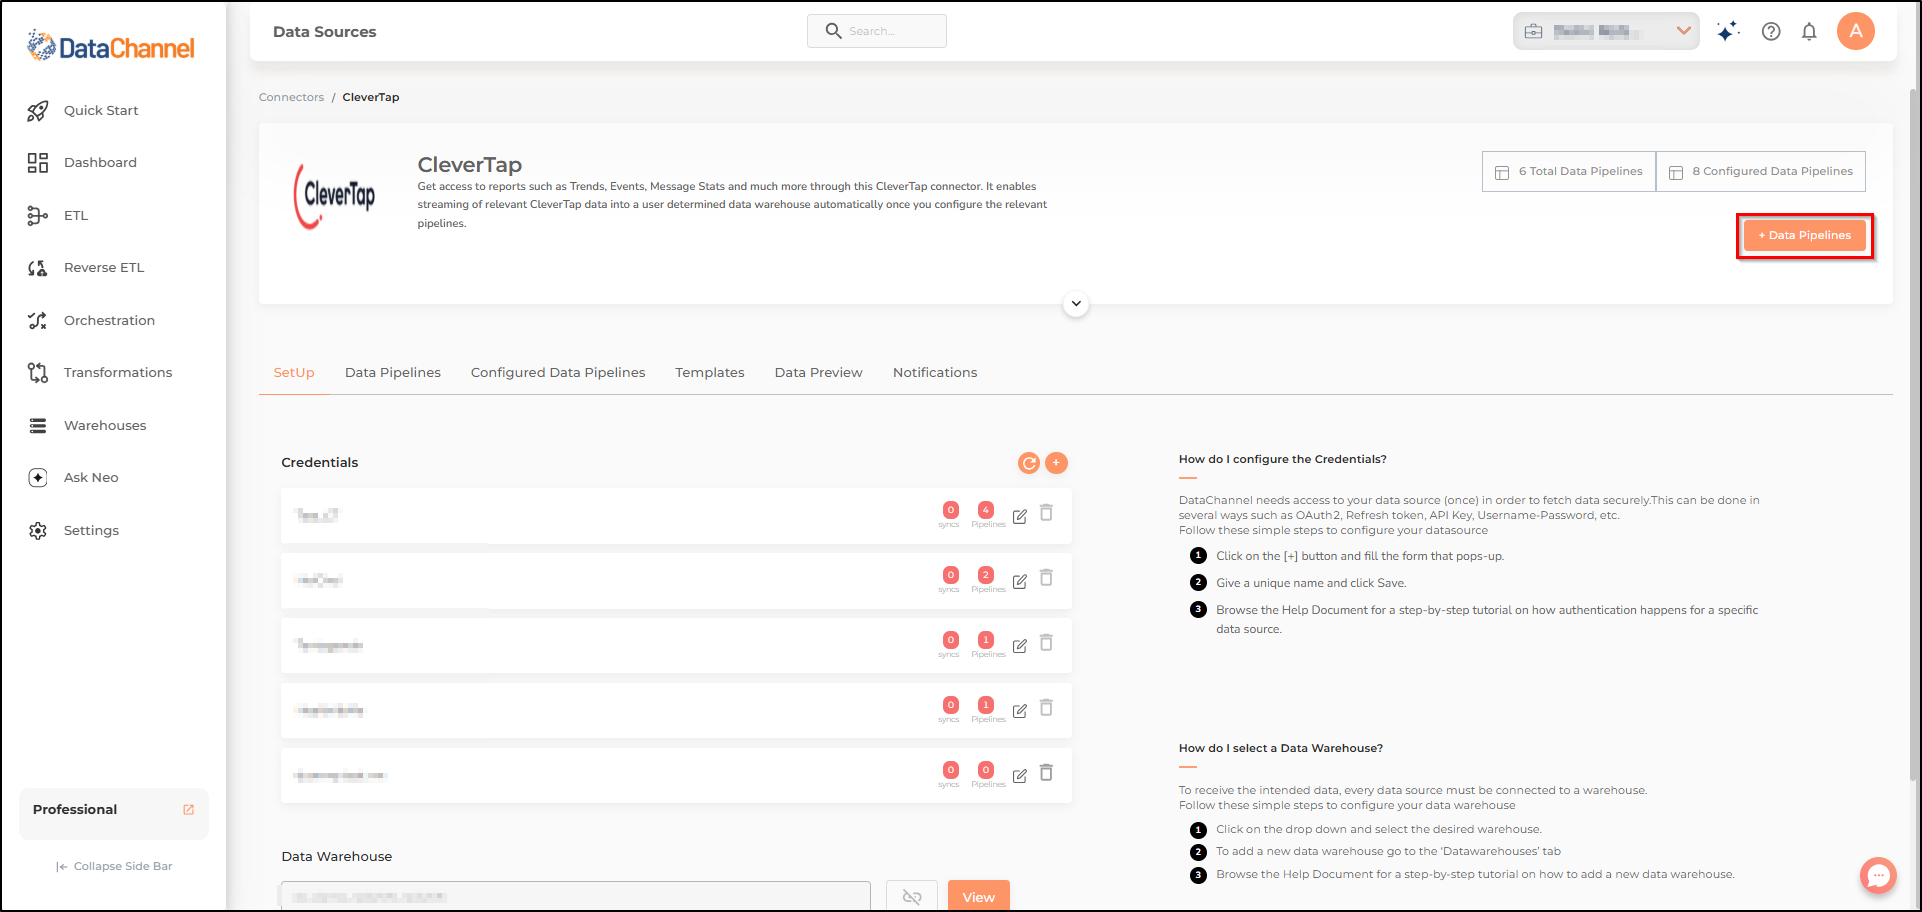The image size is (1922, 912).
Task: Edit the credential with 0 pipelines
Action: [1020, 776]
